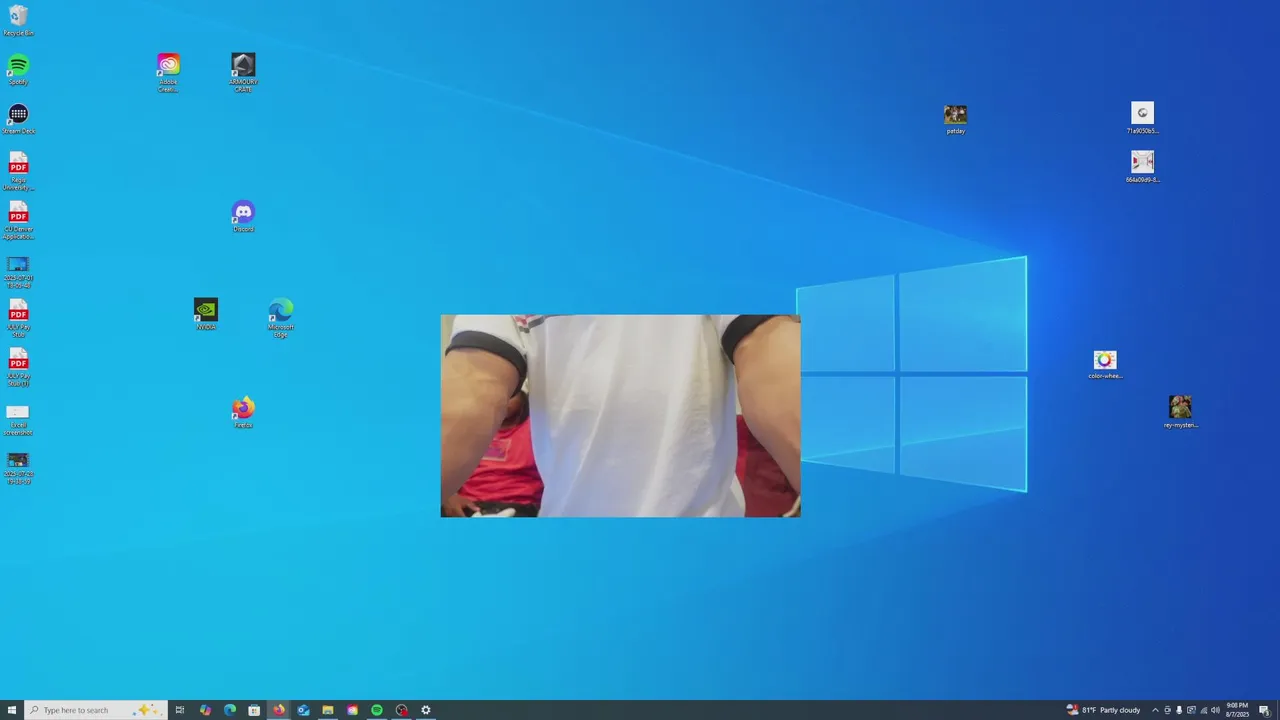Open the network Wi-Fi tray icon
The width and height of the screenshot is (1280, 720).
coord(1203,710)
